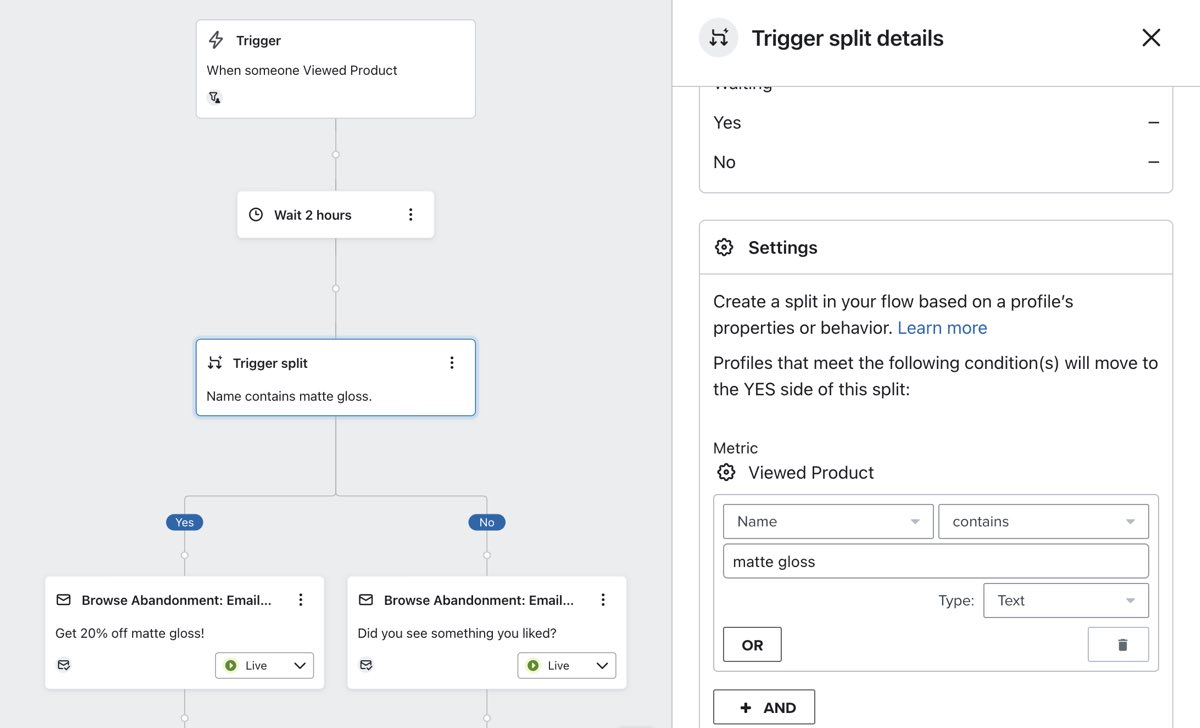1200x728 pixels.
Task: Click the + AND button
Action: click(x=763, y=706)
